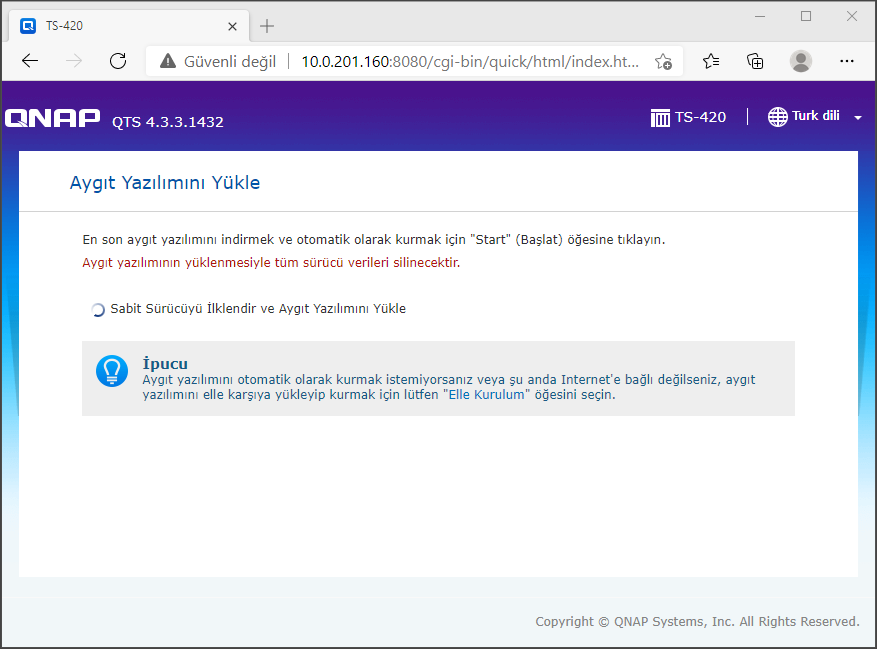The image size is (877, 649).
Task: Click the 'Güvenli değil' security warning
Action: click(218, 61)
